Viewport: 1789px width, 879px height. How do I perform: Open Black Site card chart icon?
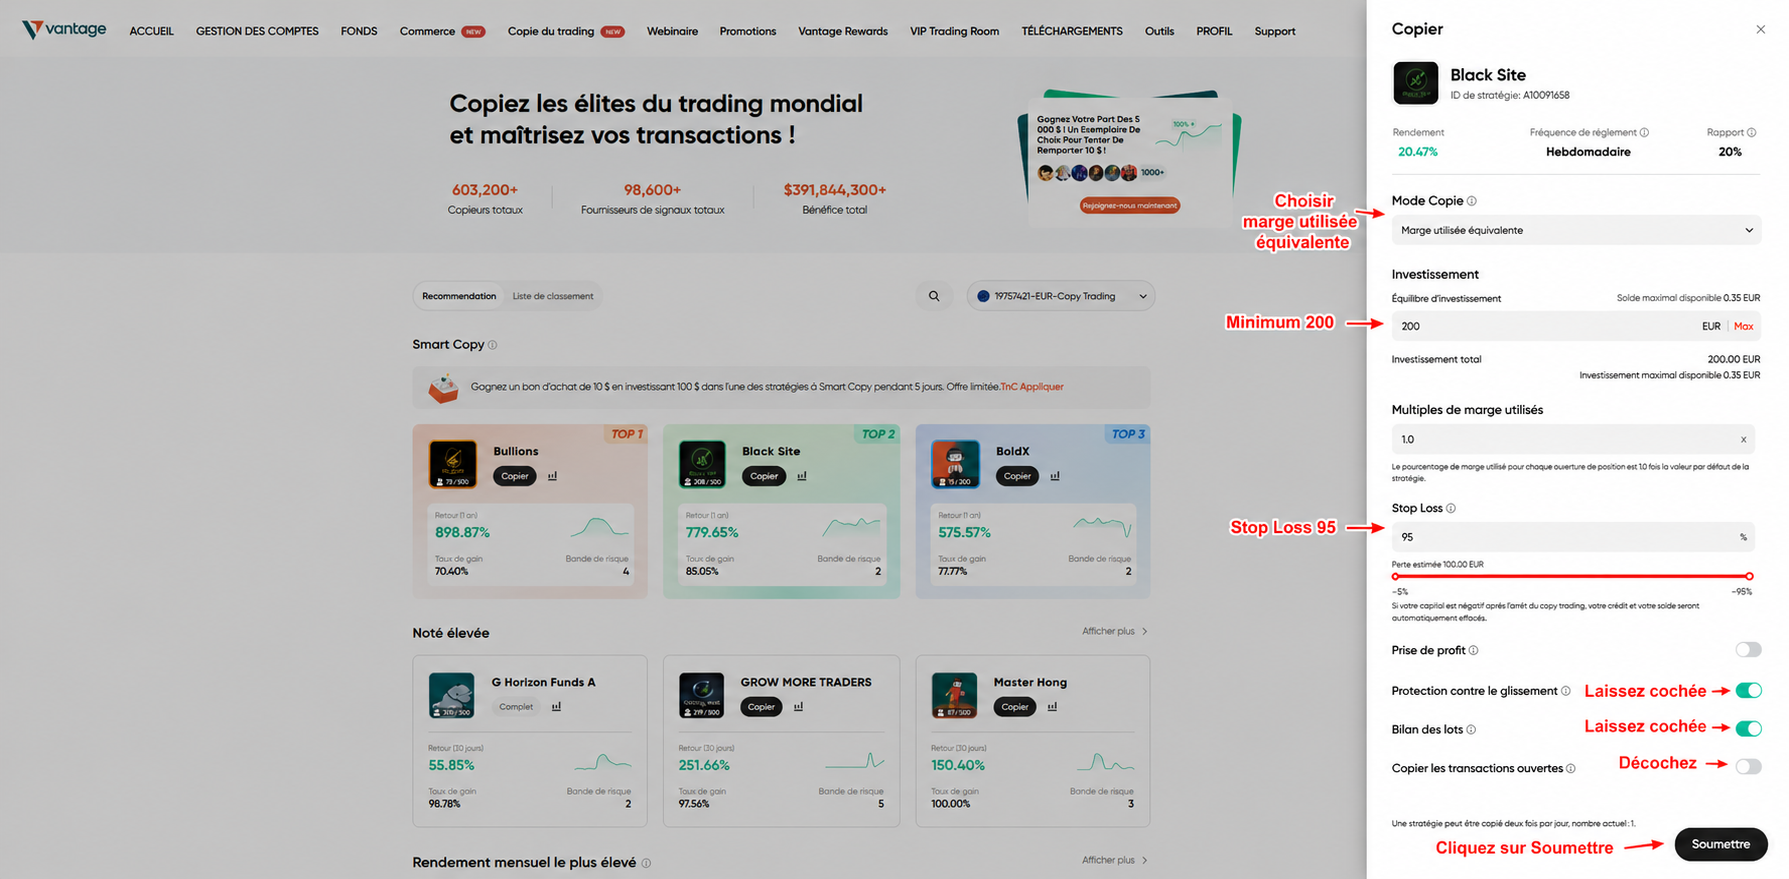(x=802, y=476)
